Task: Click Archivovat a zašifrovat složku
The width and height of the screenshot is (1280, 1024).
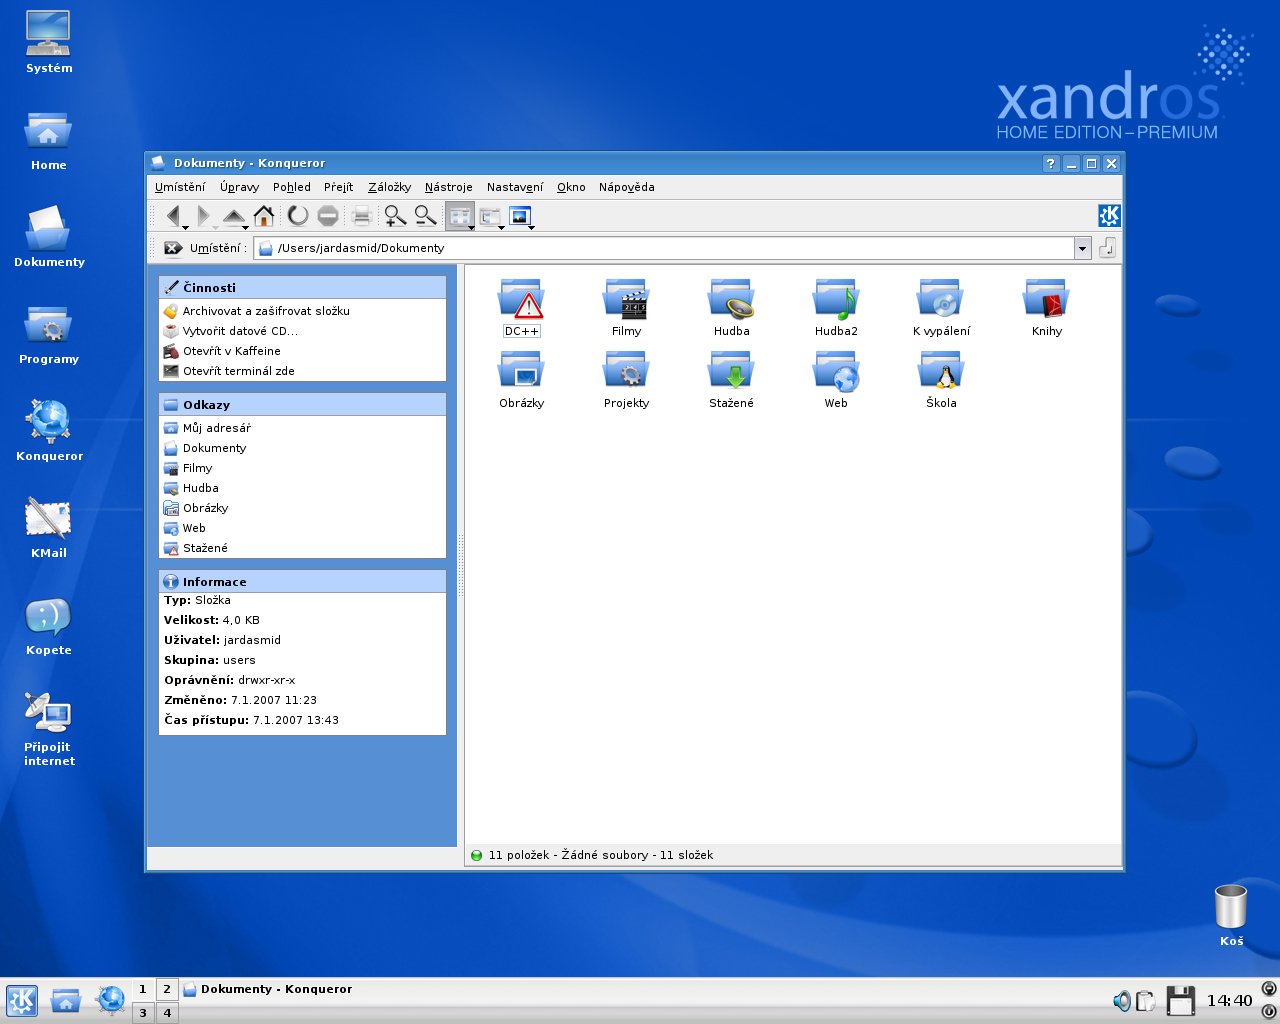Action: pyautogui.click(x=266, y=311)
